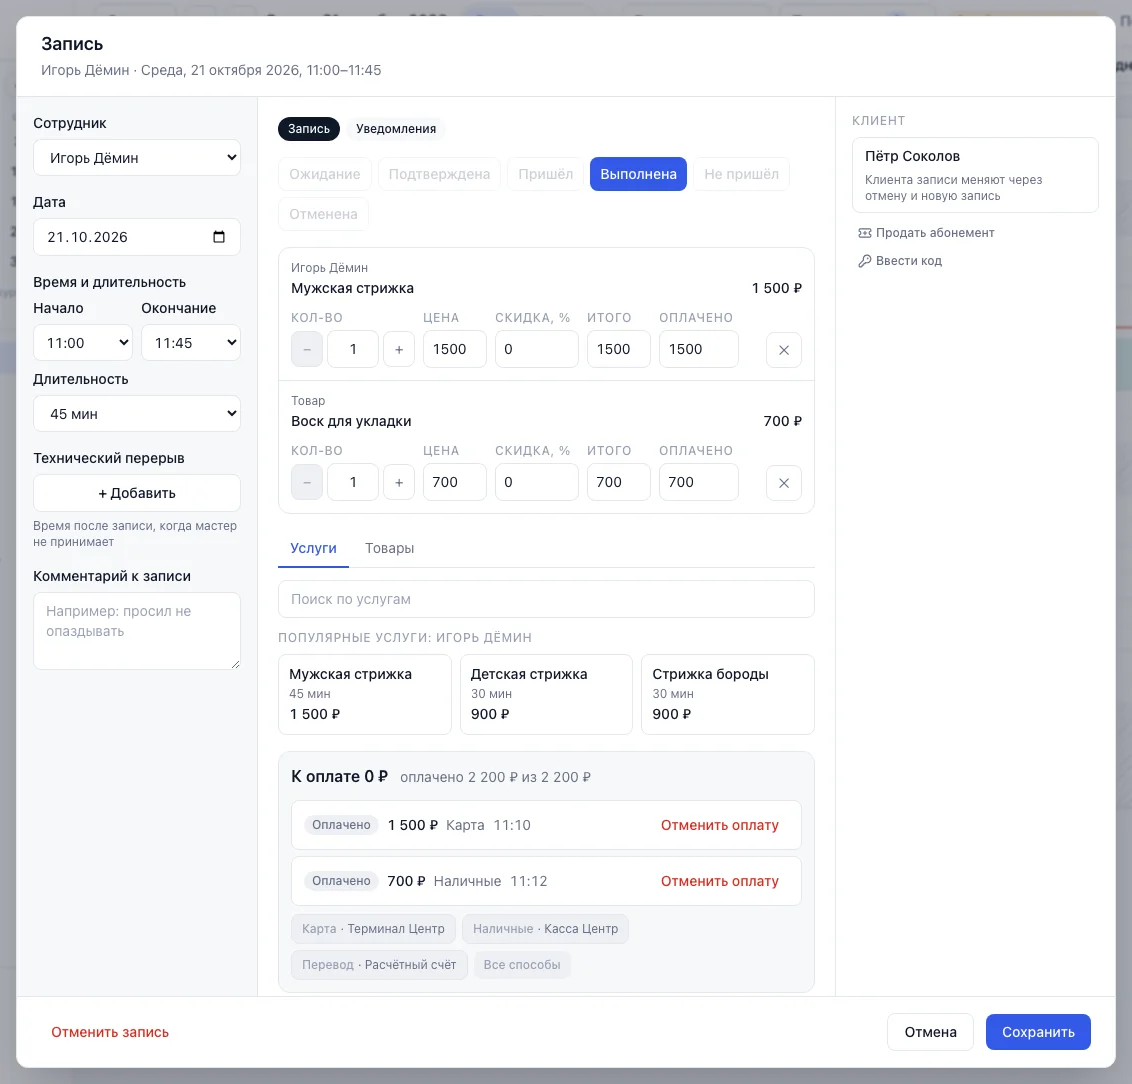This screenshot has height=1084, width=1132.
Task: Set status to Подтверждена
Action: pyautogui.click(x=439, y=174)
